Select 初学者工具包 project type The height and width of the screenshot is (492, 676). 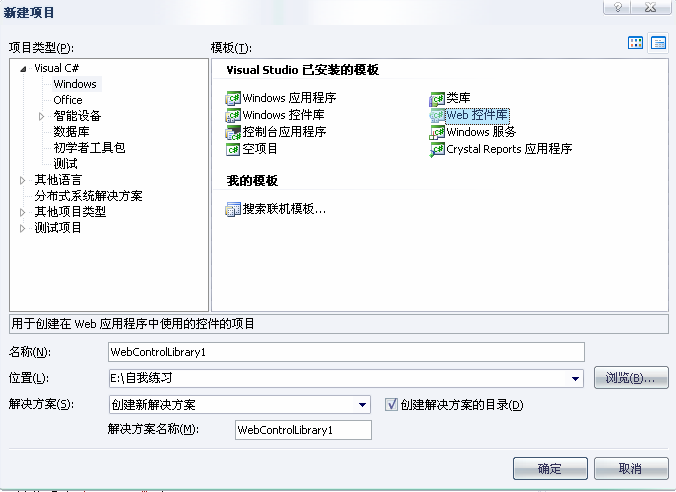pyautogui.click(x=89, y=148)
